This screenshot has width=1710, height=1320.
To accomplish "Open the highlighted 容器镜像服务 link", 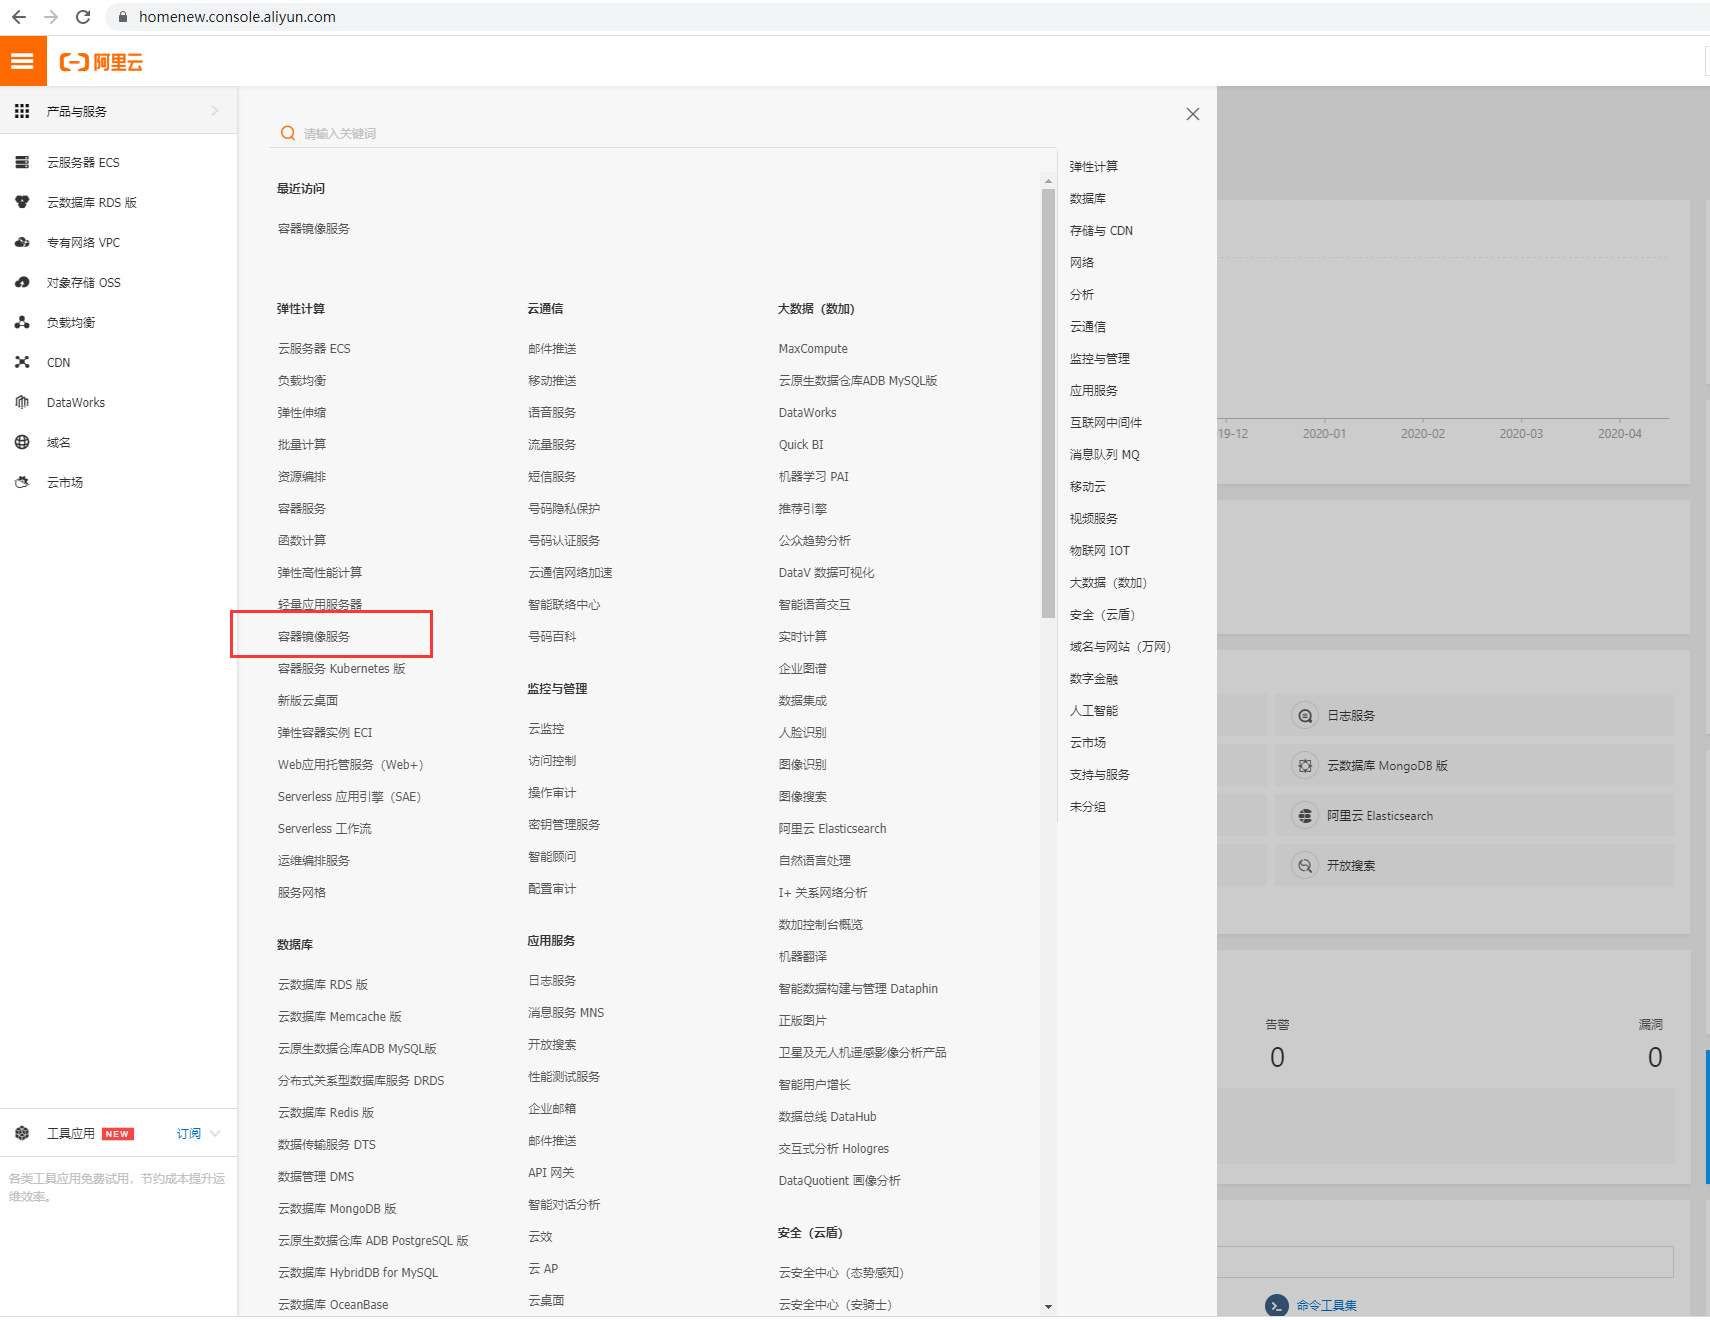I will 313,635.
